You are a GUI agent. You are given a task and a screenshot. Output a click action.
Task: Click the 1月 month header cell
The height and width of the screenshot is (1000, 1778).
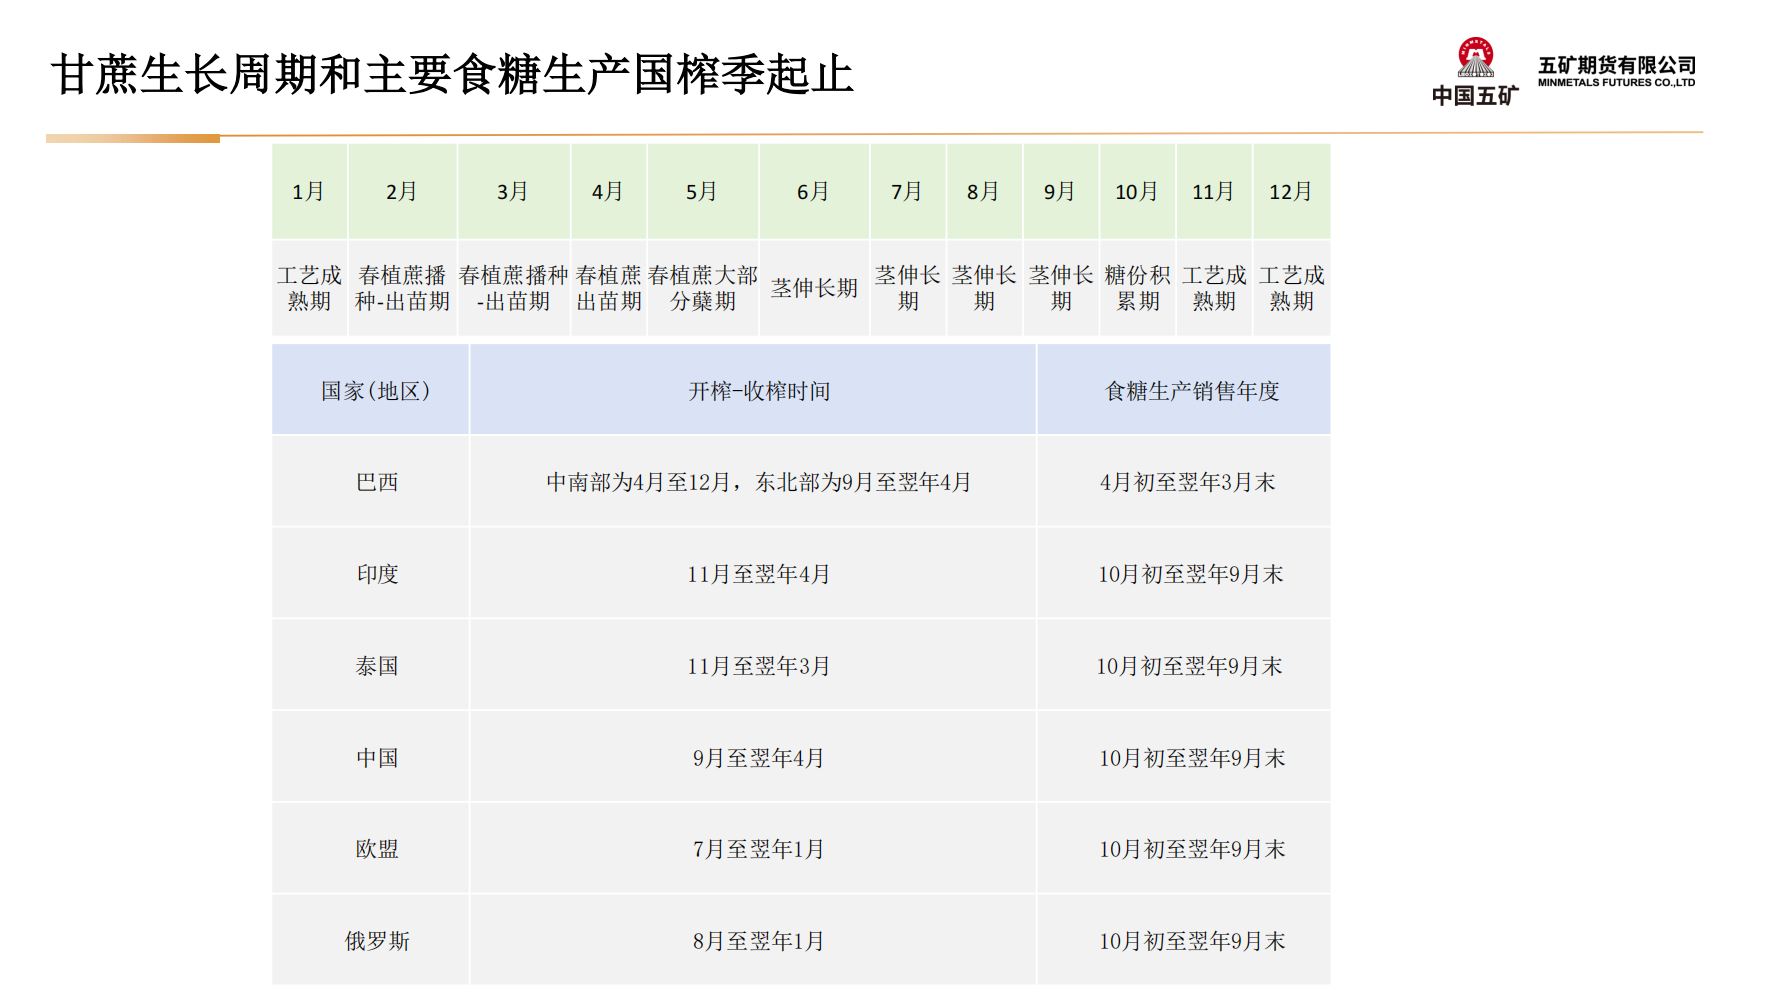(x=309, y=191)
